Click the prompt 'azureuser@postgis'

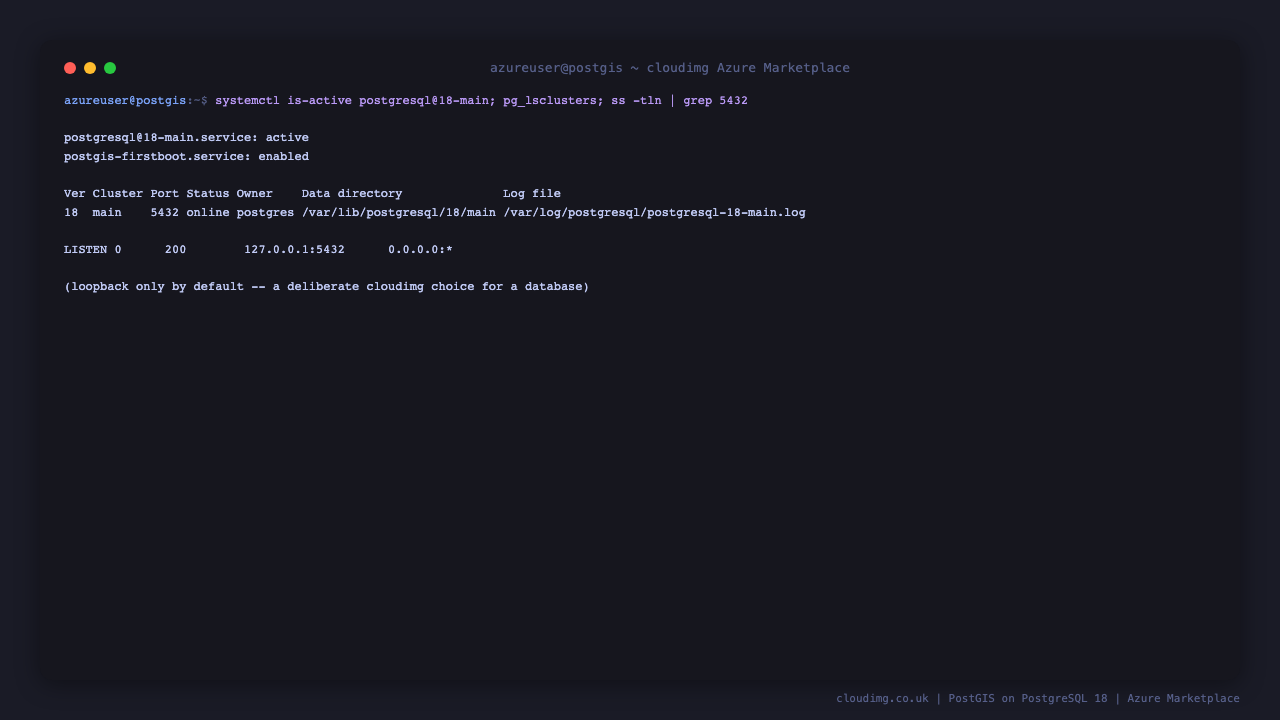[x=125, y=101]
